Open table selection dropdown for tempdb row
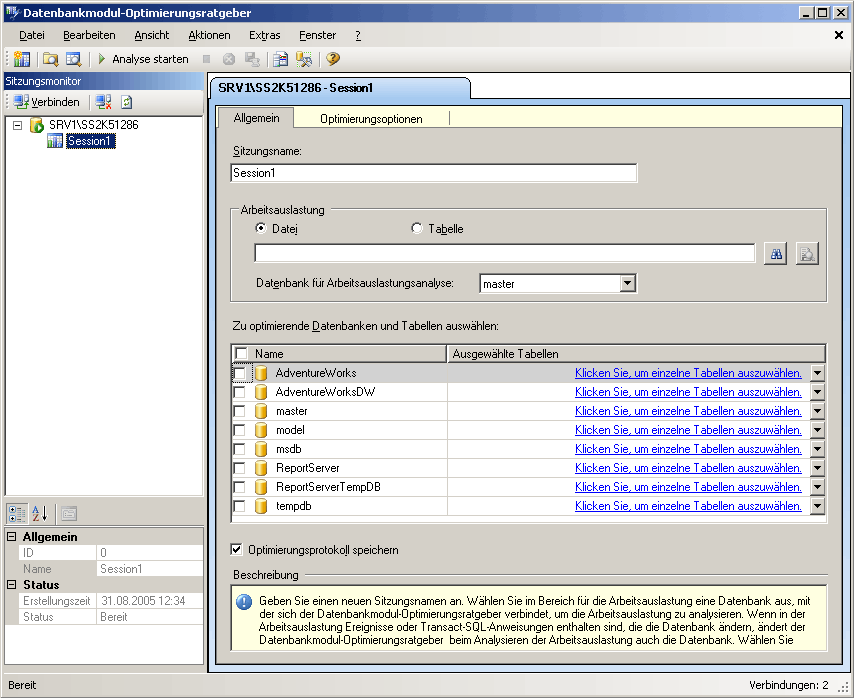Viewport: 854px width, 698px height. (x=817, y=506)
